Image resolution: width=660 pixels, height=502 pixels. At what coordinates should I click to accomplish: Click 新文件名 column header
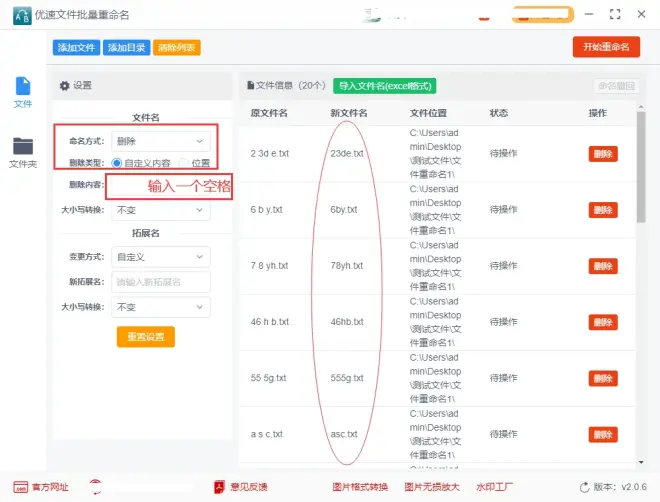(349, 113)
